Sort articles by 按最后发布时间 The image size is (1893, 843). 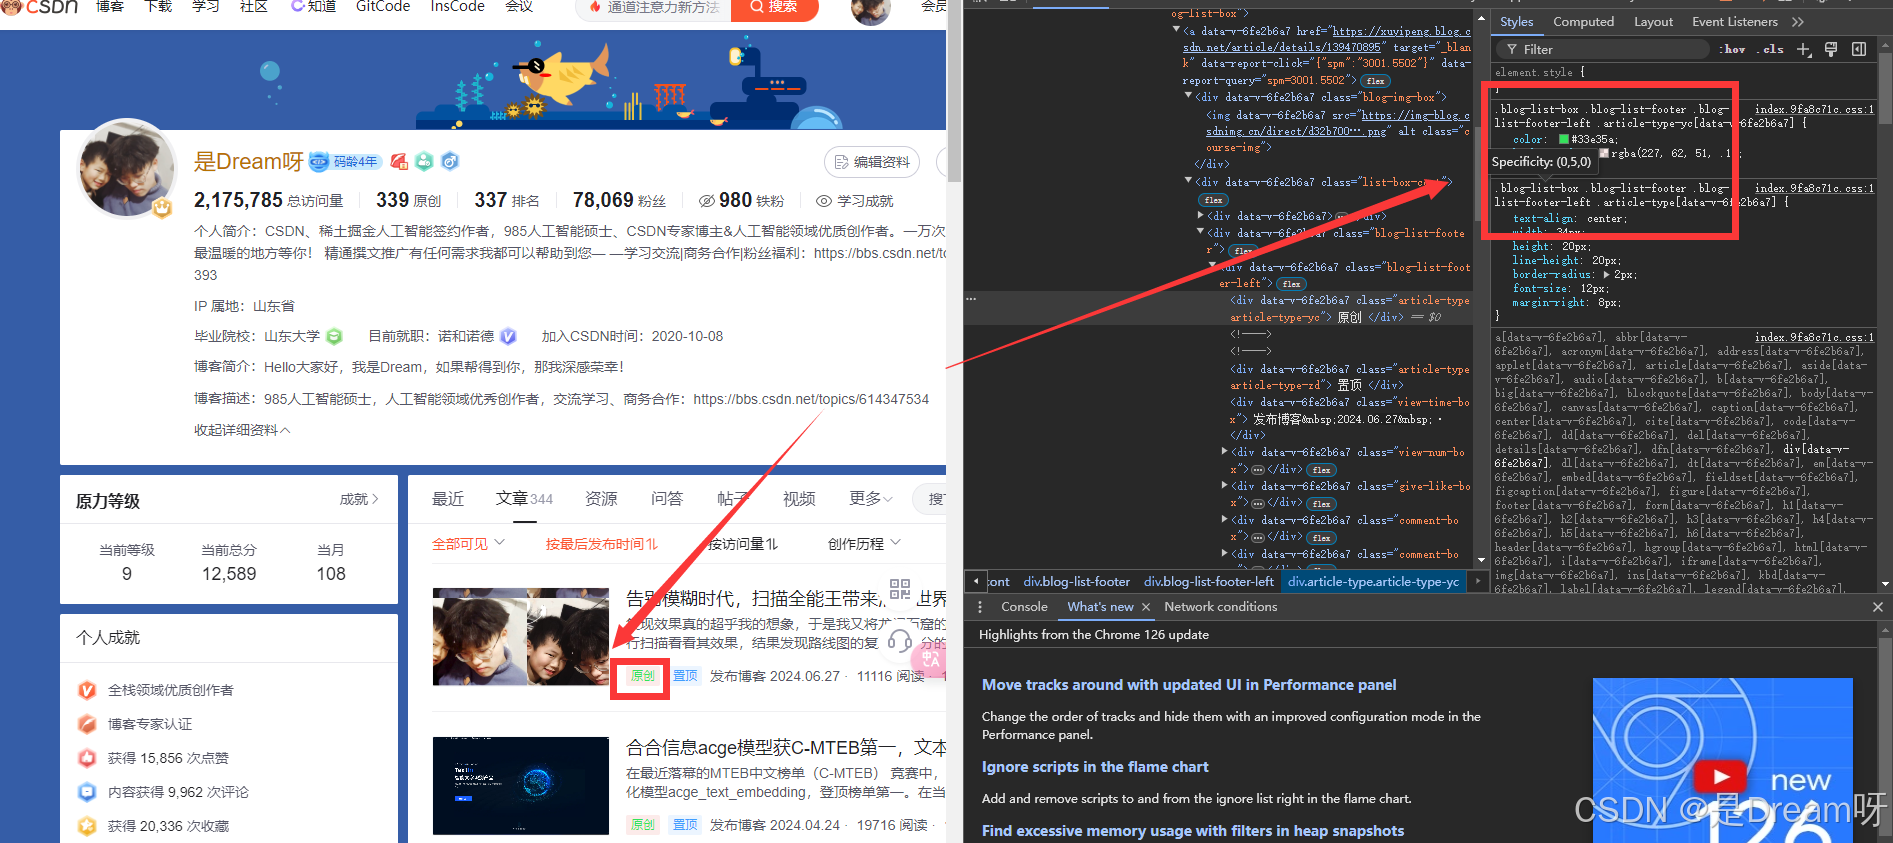(x=601, y=544)
